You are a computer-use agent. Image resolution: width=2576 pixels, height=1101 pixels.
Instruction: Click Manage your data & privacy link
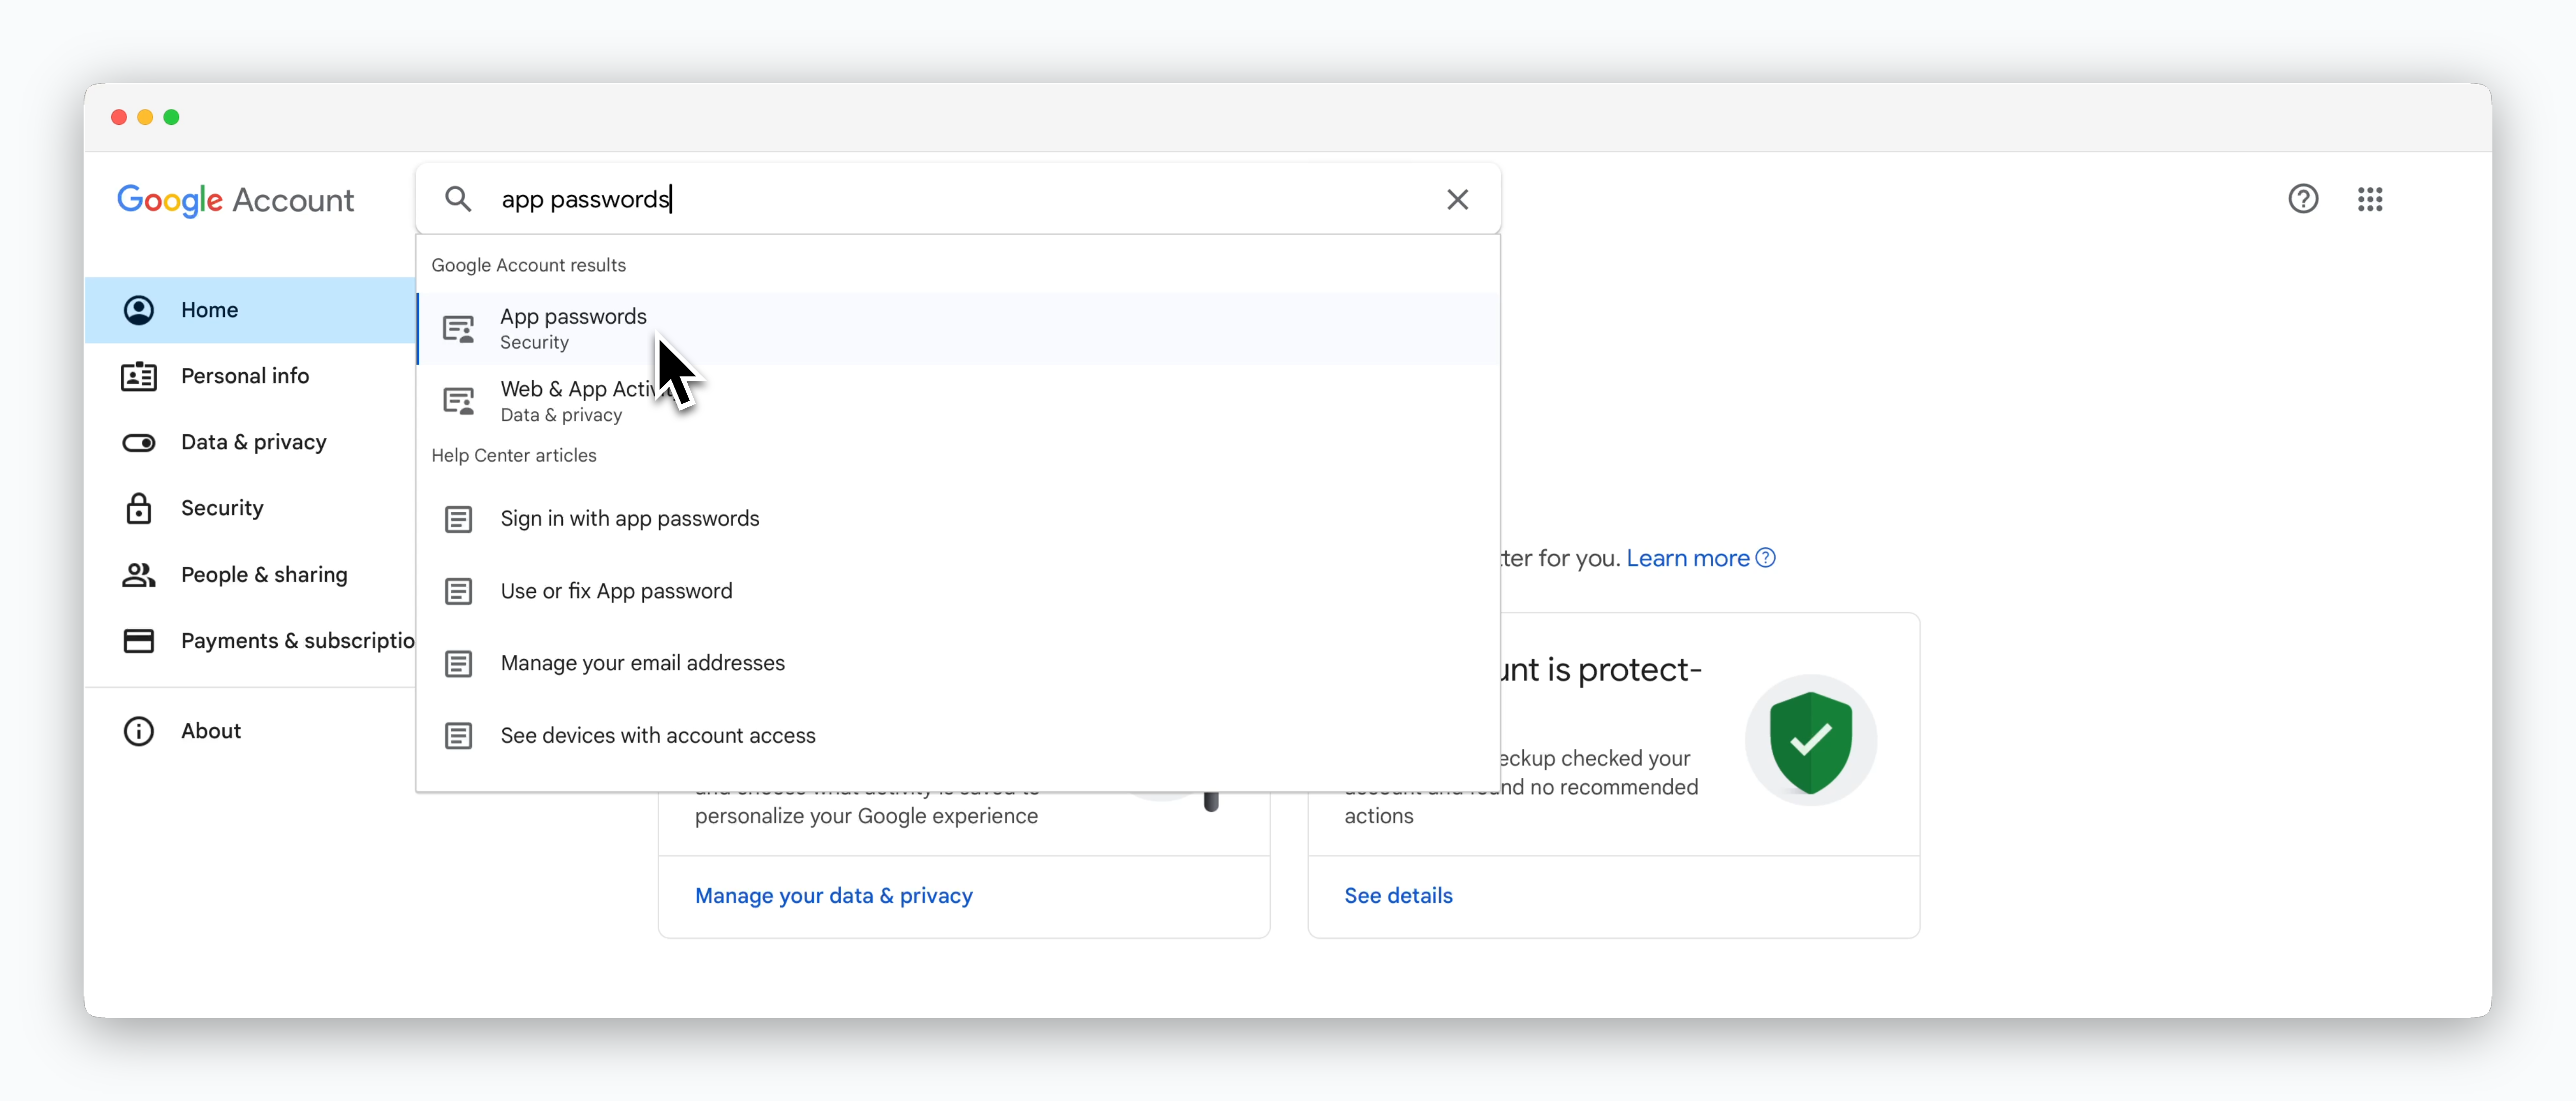tap(833, 896)
